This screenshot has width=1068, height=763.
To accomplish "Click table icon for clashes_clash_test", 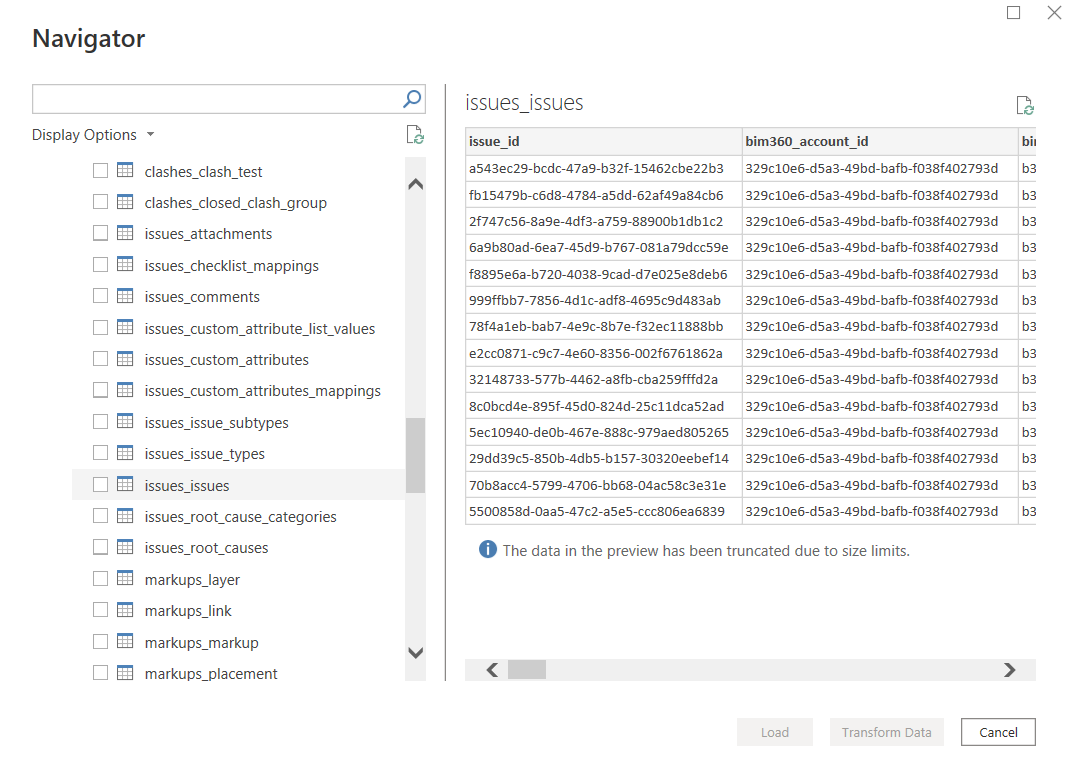I will (125, 171).
